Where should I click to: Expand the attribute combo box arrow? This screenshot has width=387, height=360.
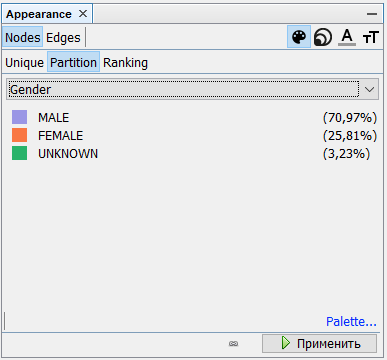click(x=369, y=89)
